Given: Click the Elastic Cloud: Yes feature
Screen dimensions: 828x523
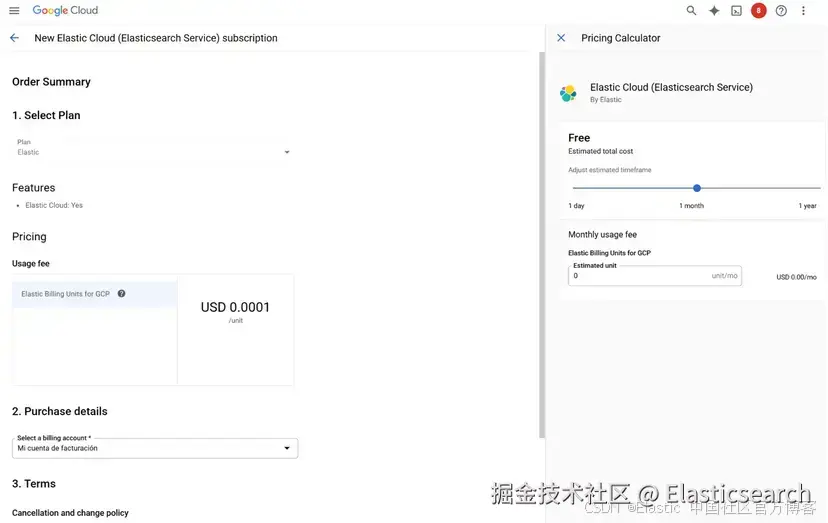Looking at the screenshot, I should [x=54, y=206].
